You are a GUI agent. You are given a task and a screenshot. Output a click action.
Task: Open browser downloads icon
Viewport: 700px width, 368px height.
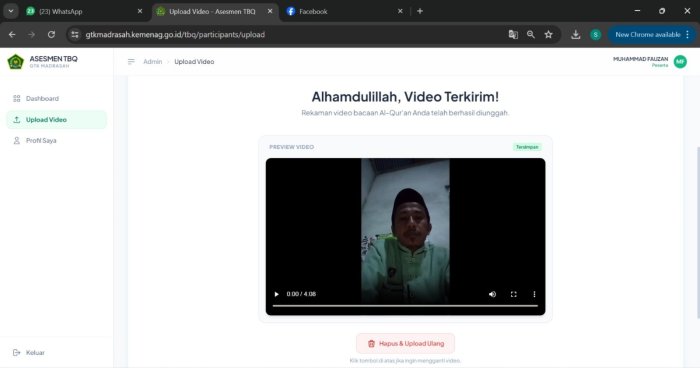pyautogui.click(x=575, y=34)
